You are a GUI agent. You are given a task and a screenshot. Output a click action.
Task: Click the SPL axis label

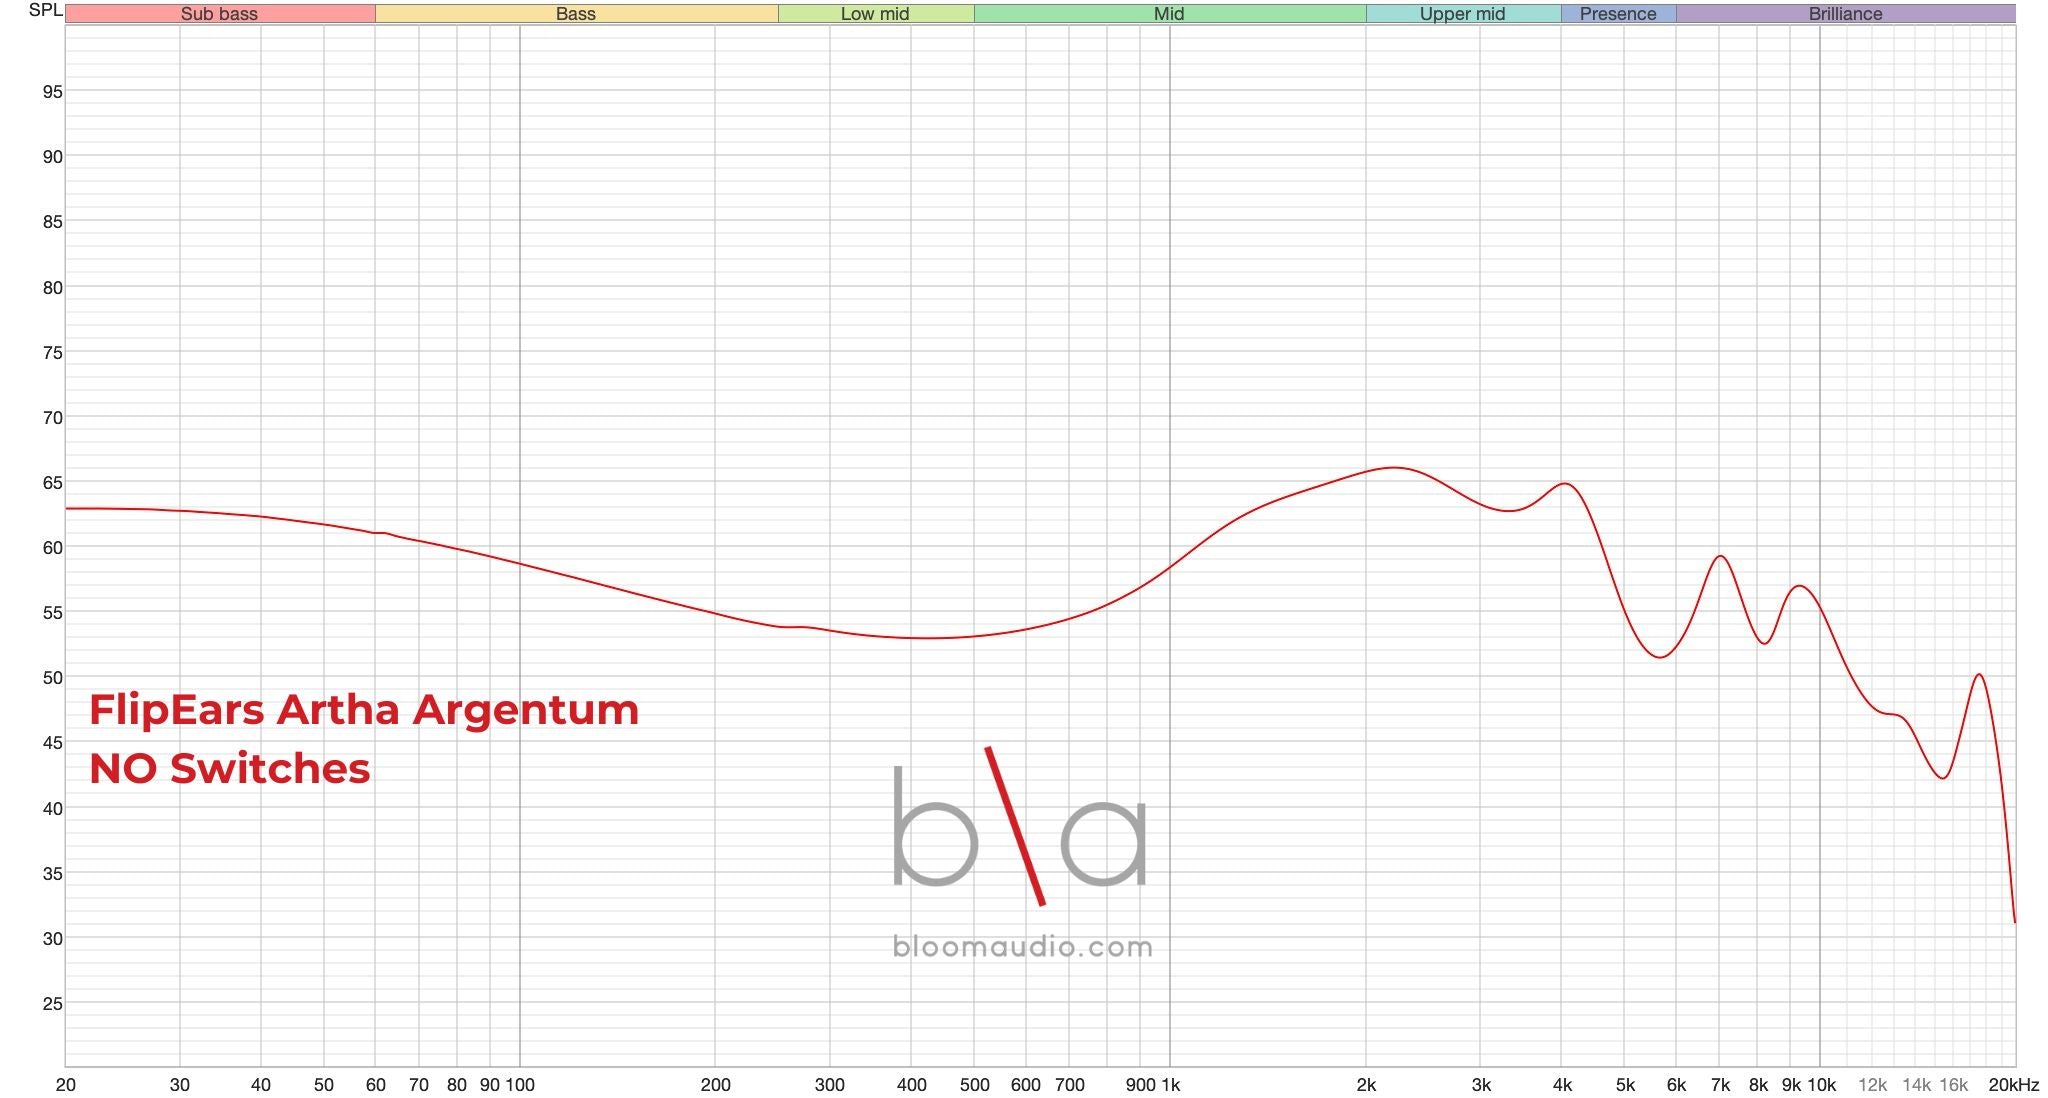(44, 10)
